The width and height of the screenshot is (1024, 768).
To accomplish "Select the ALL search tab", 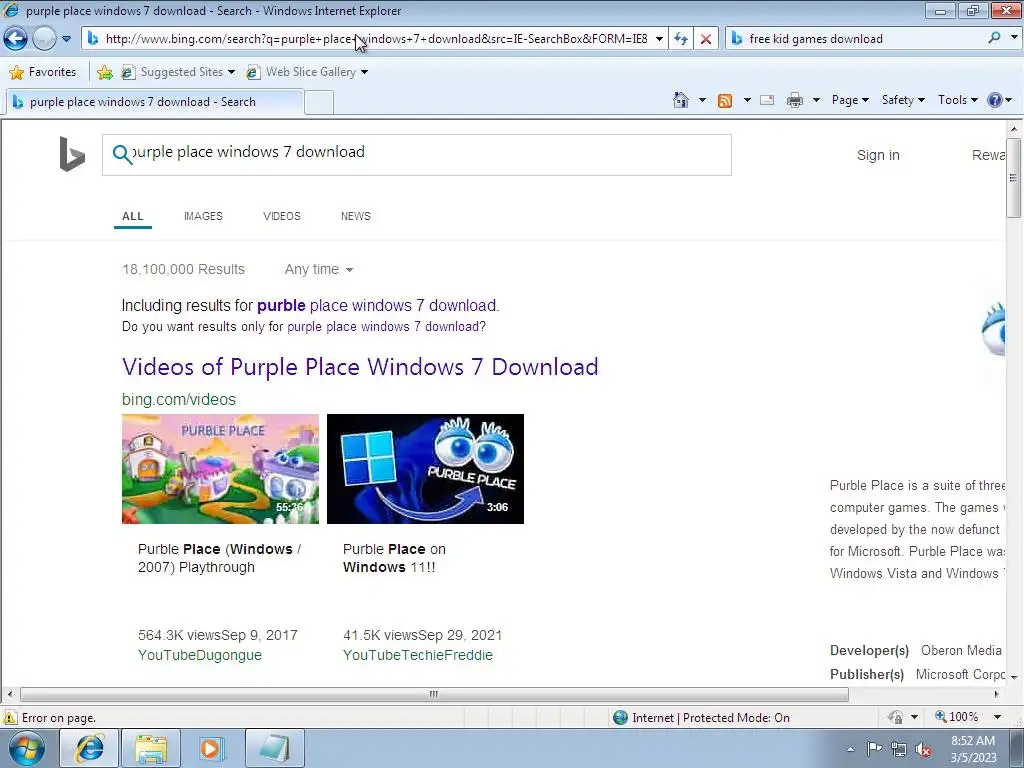I will coord(133,216).
